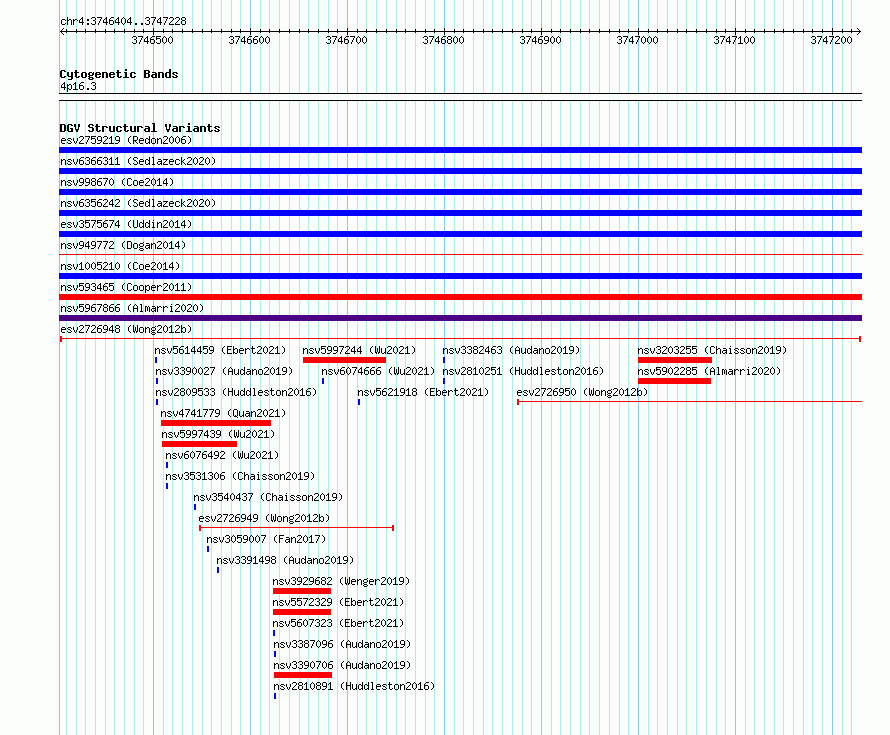890x735 pixels.
Task: Click nsv3059007 (Fan2017) label
Action: tap(266, 539)
